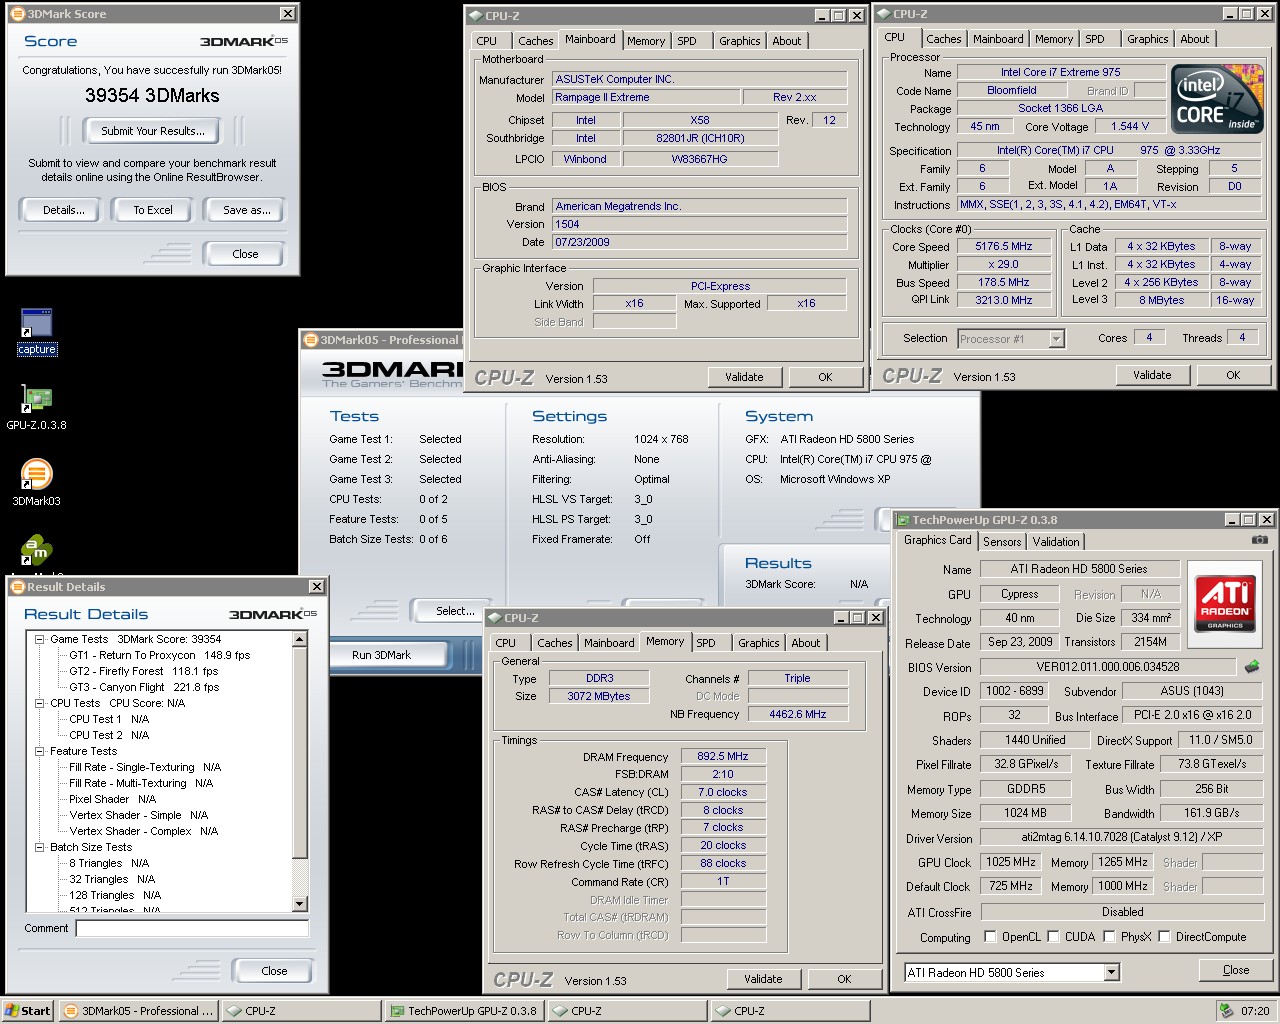Screen dimensions: 1280x1024
Task: Click the 3DMark Score window title icon
Action: click(17, 14)
